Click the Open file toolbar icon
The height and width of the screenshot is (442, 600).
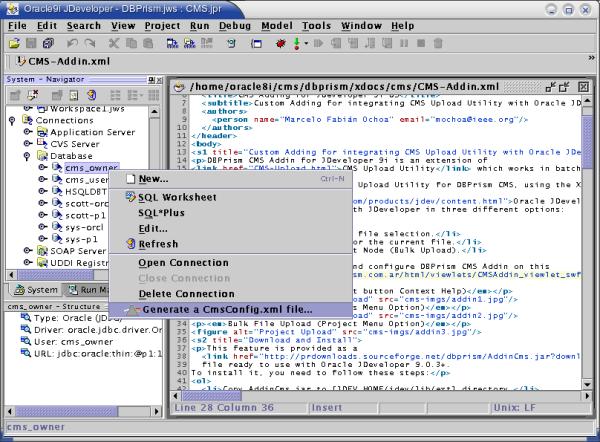pyautogui.click(x=14, y=43)
